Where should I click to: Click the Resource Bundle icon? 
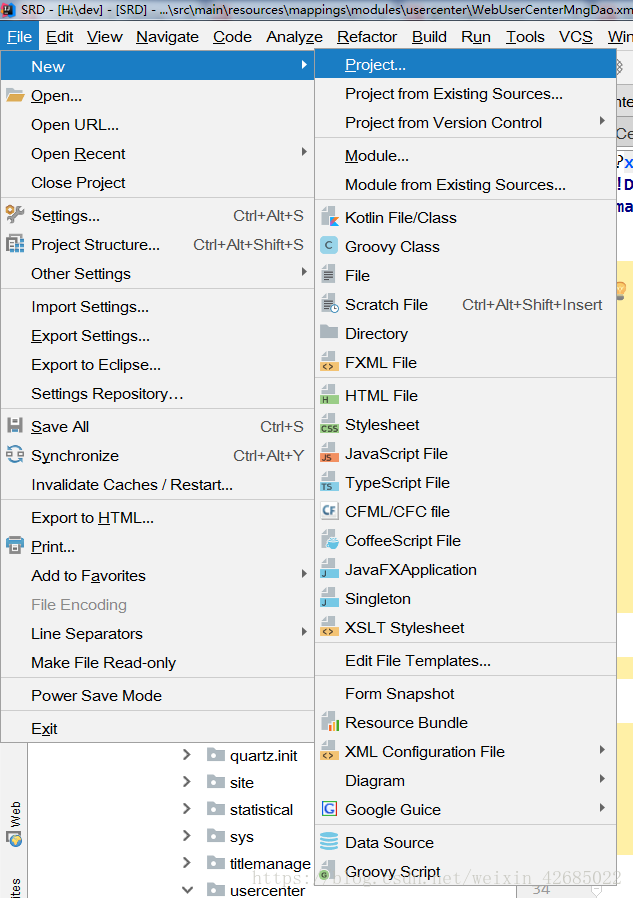[329, 723]
